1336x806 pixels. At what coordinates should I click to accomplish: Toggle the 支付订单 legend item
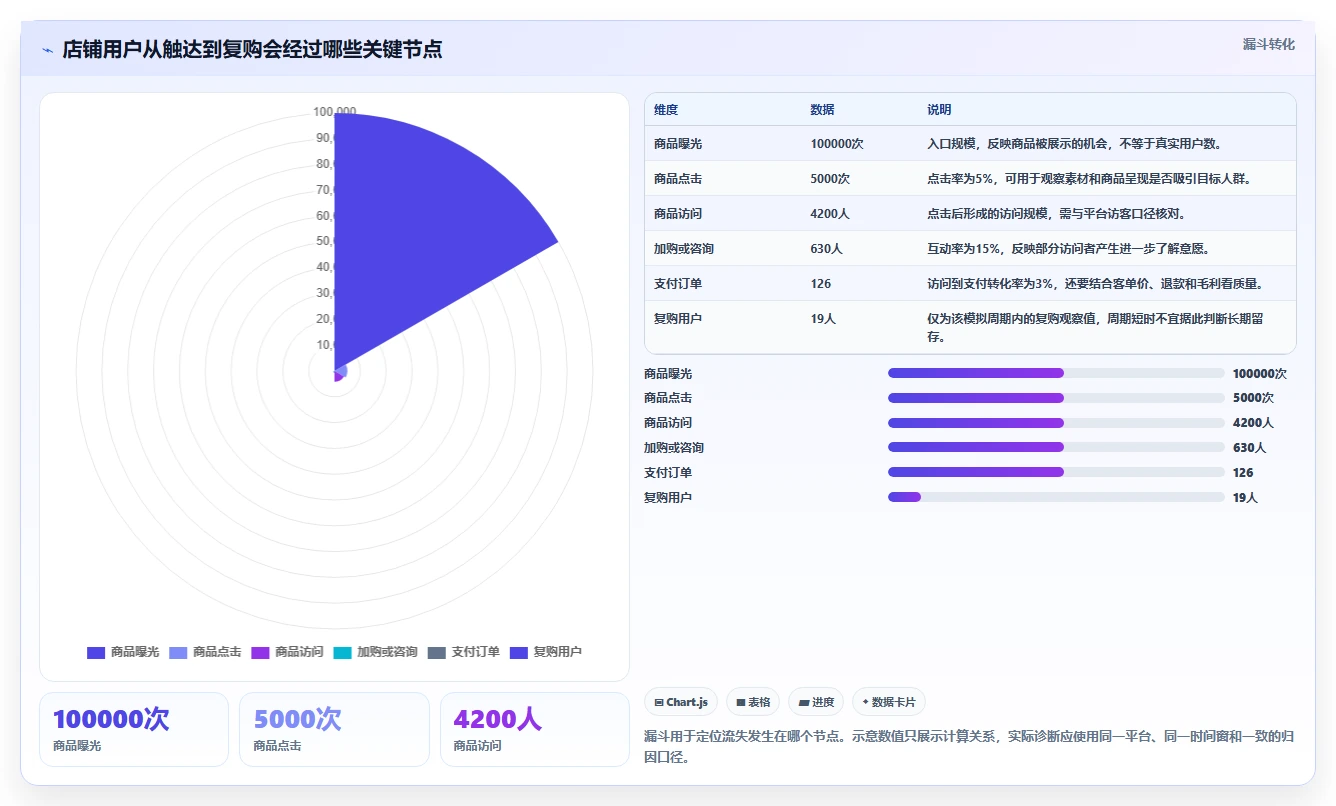[463, 652]
